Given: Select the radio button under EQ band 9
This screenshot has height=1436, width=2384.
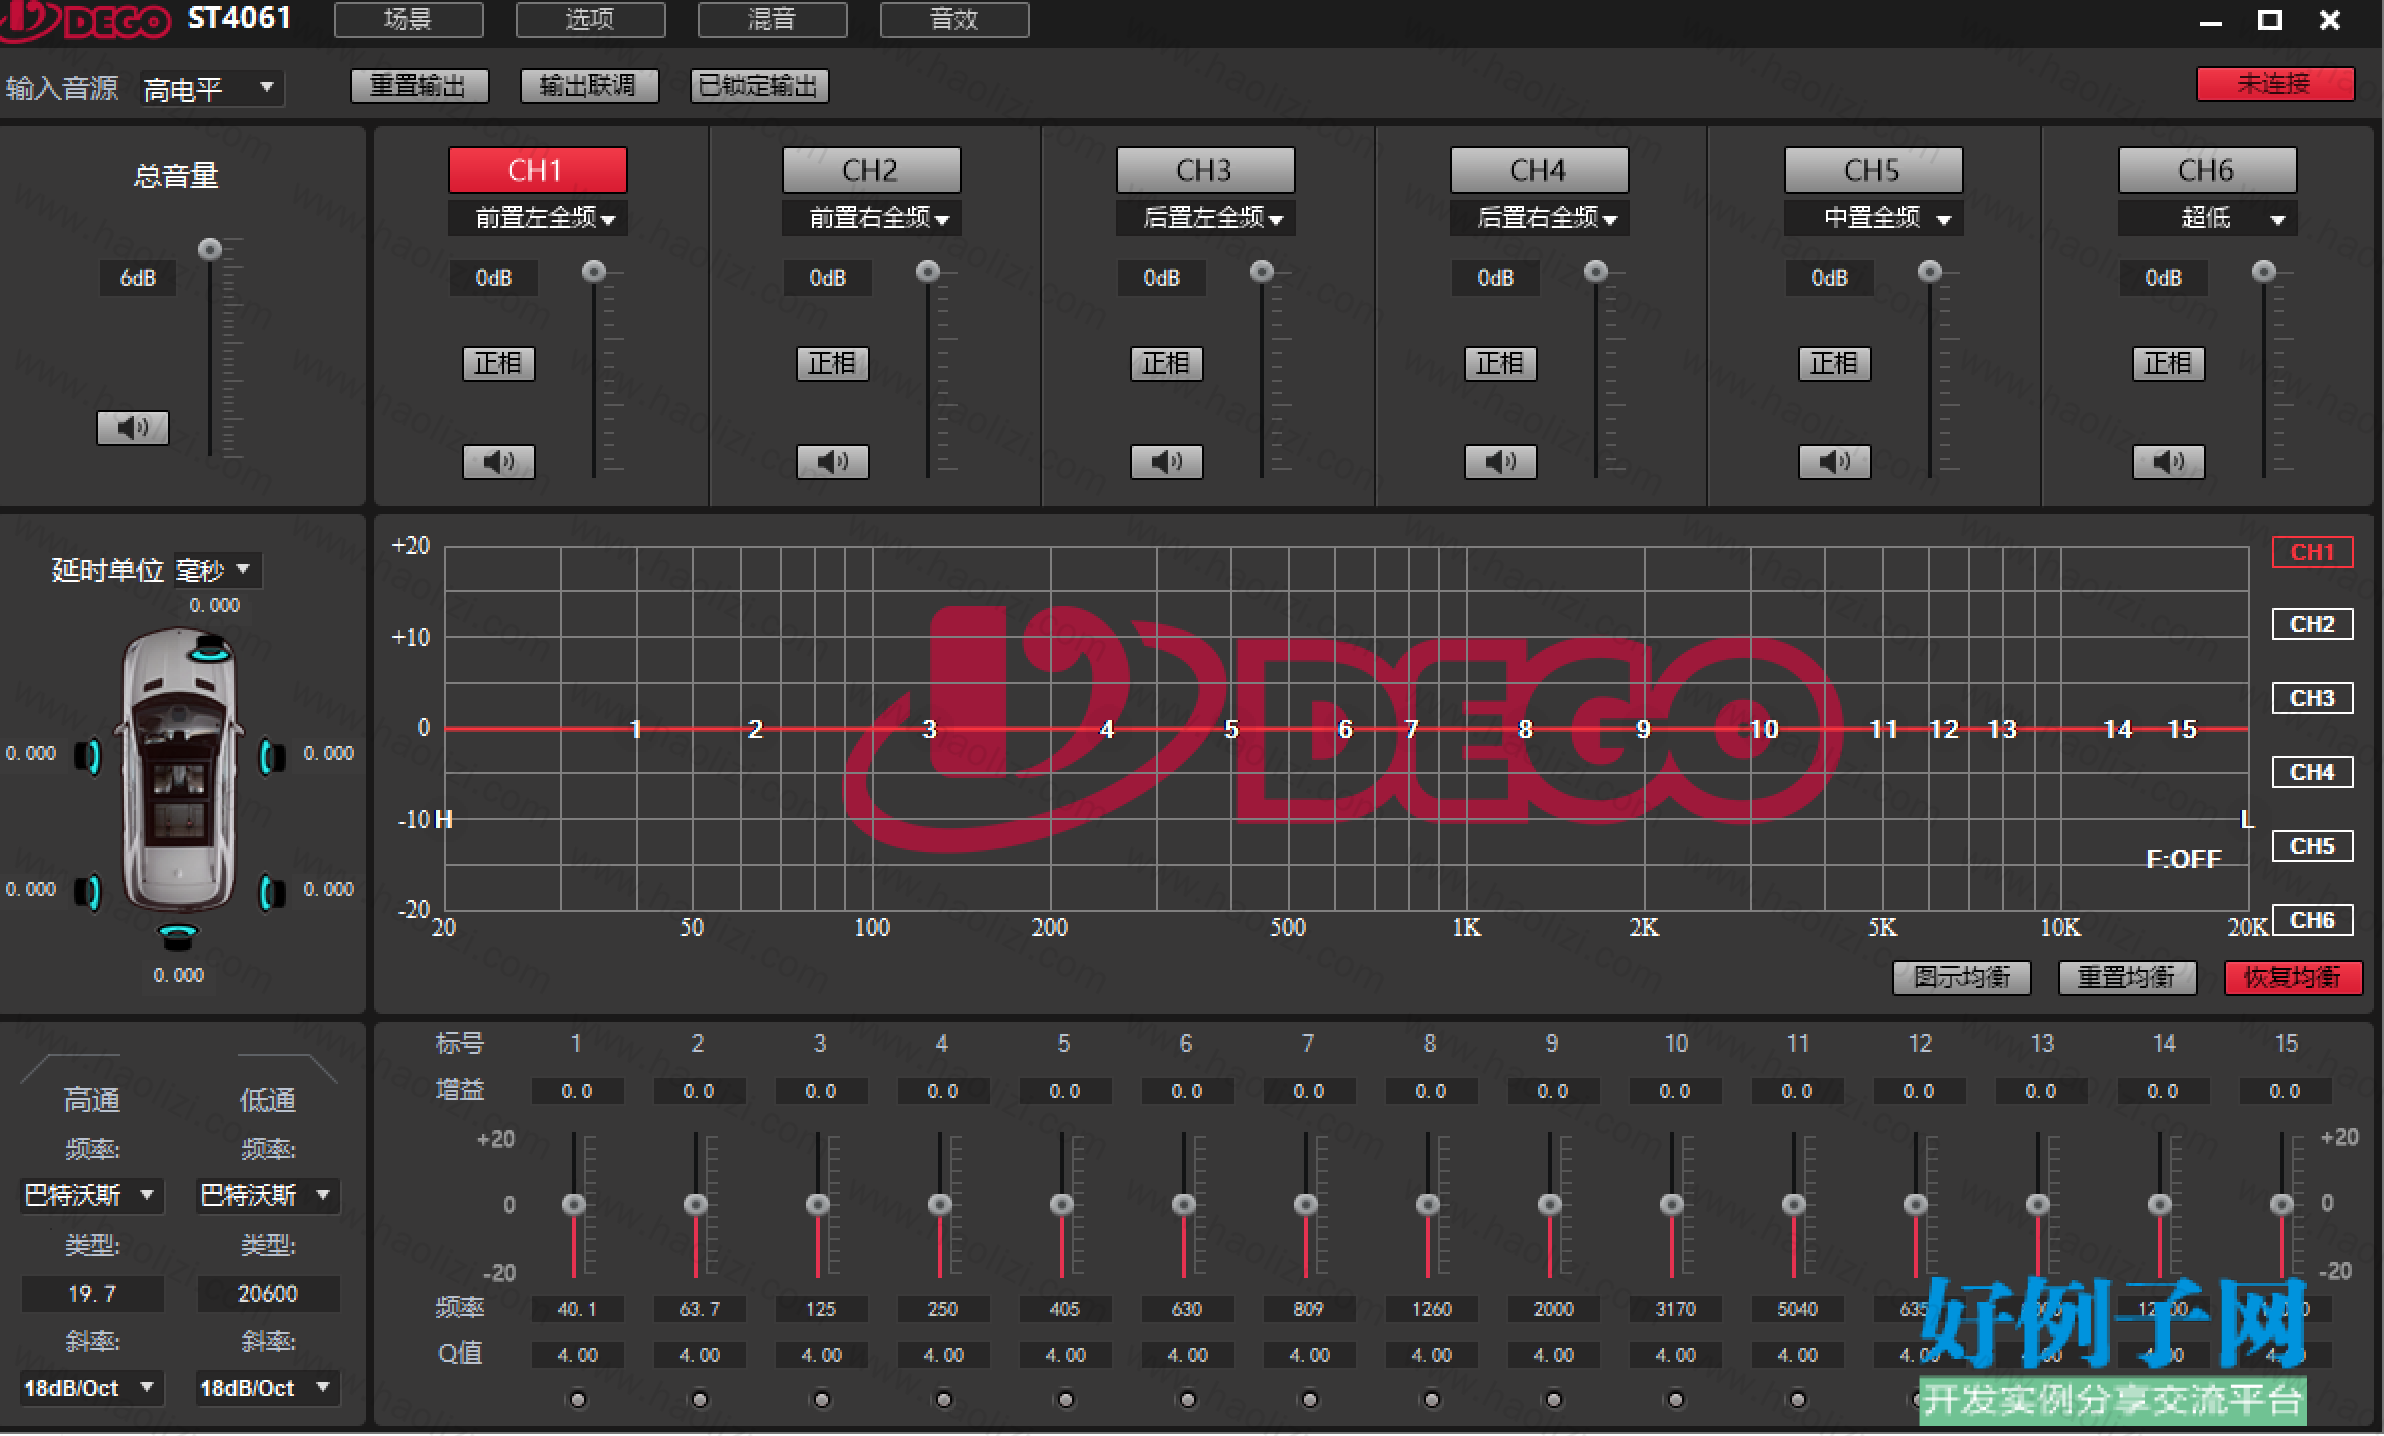Looking at the screenshot, I should (1553, 1399).
